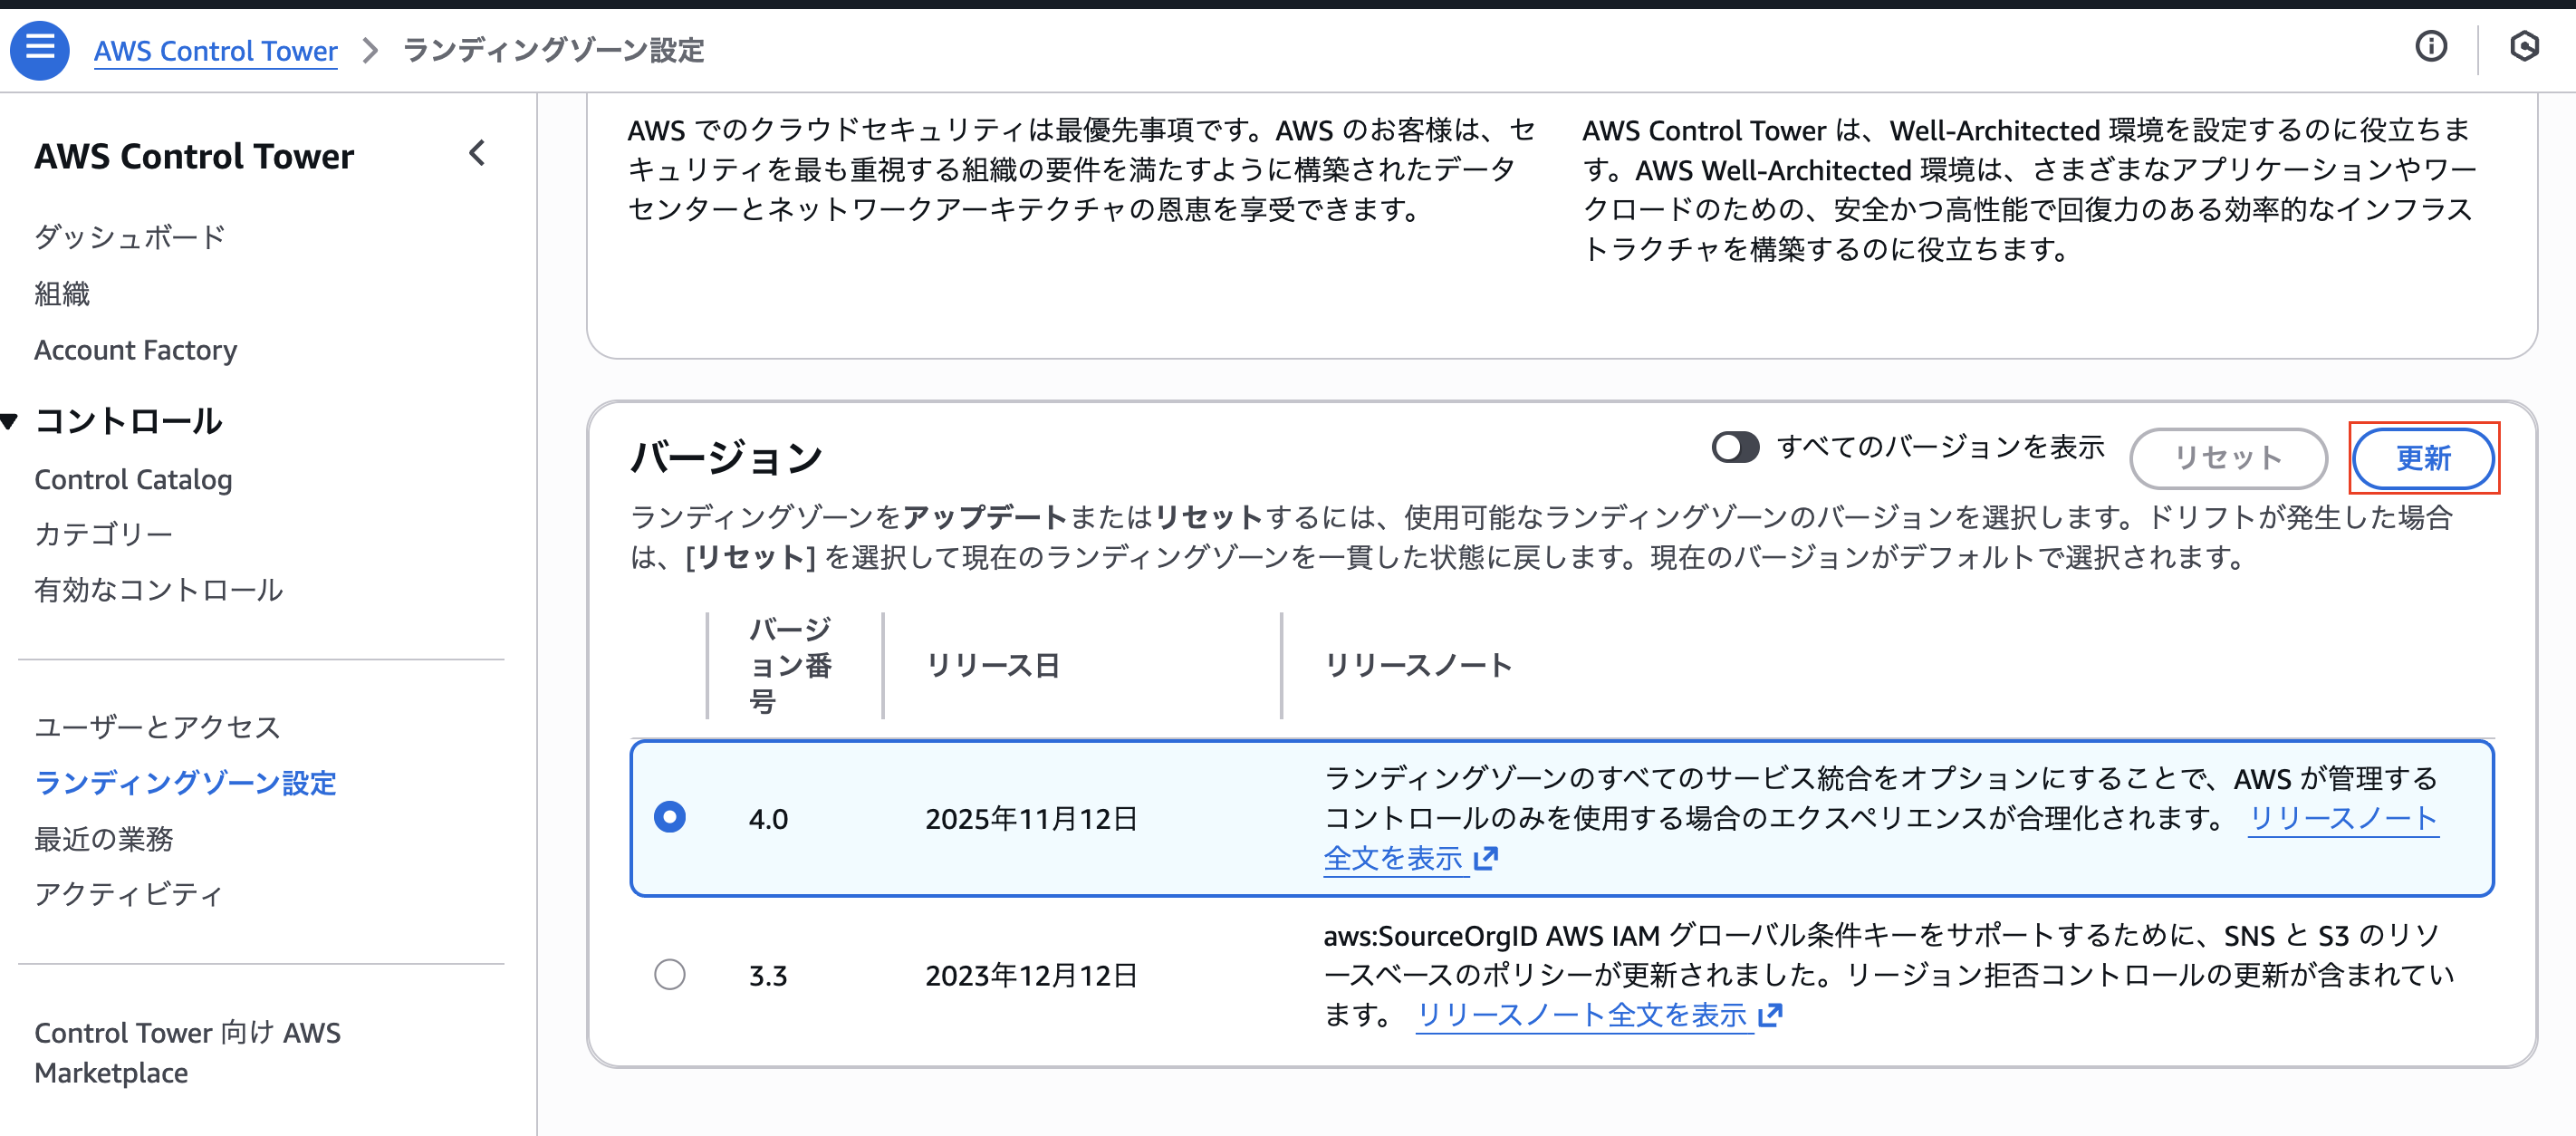Open リリースノート全文を表示 for version 4.0
2576x1136 pixels.
coord(2345,818)
